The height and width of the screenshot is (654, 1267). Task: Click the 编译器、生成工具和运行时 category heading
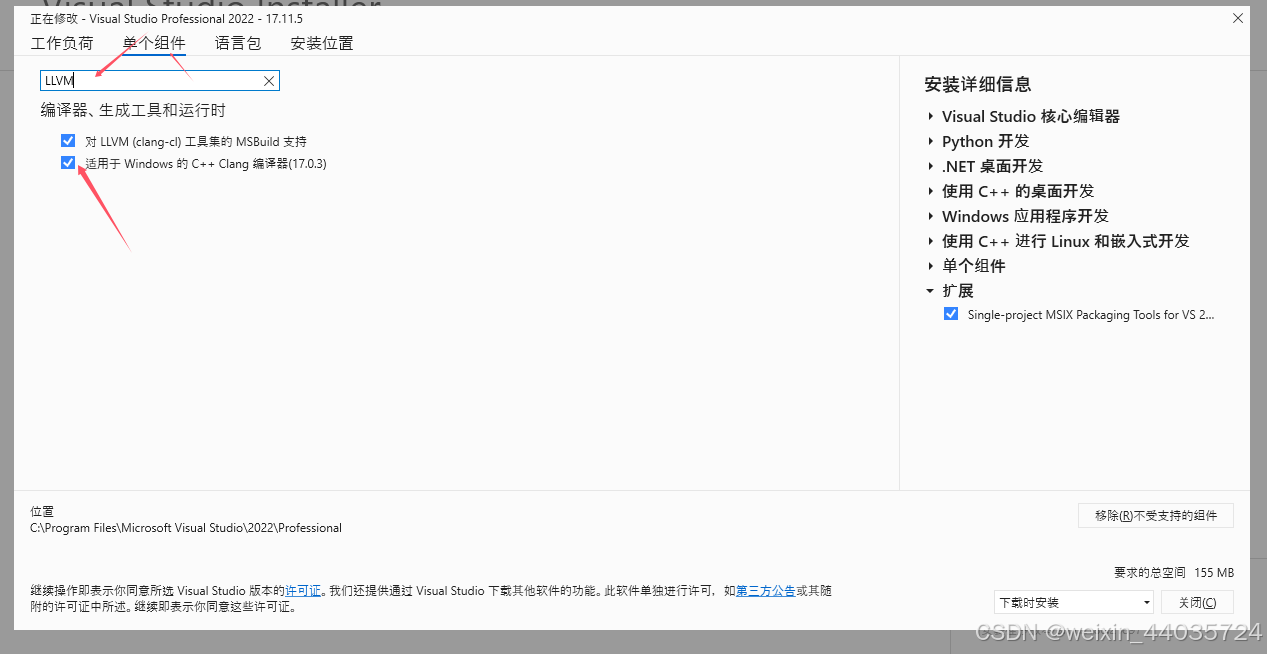(x=133, y=110)
